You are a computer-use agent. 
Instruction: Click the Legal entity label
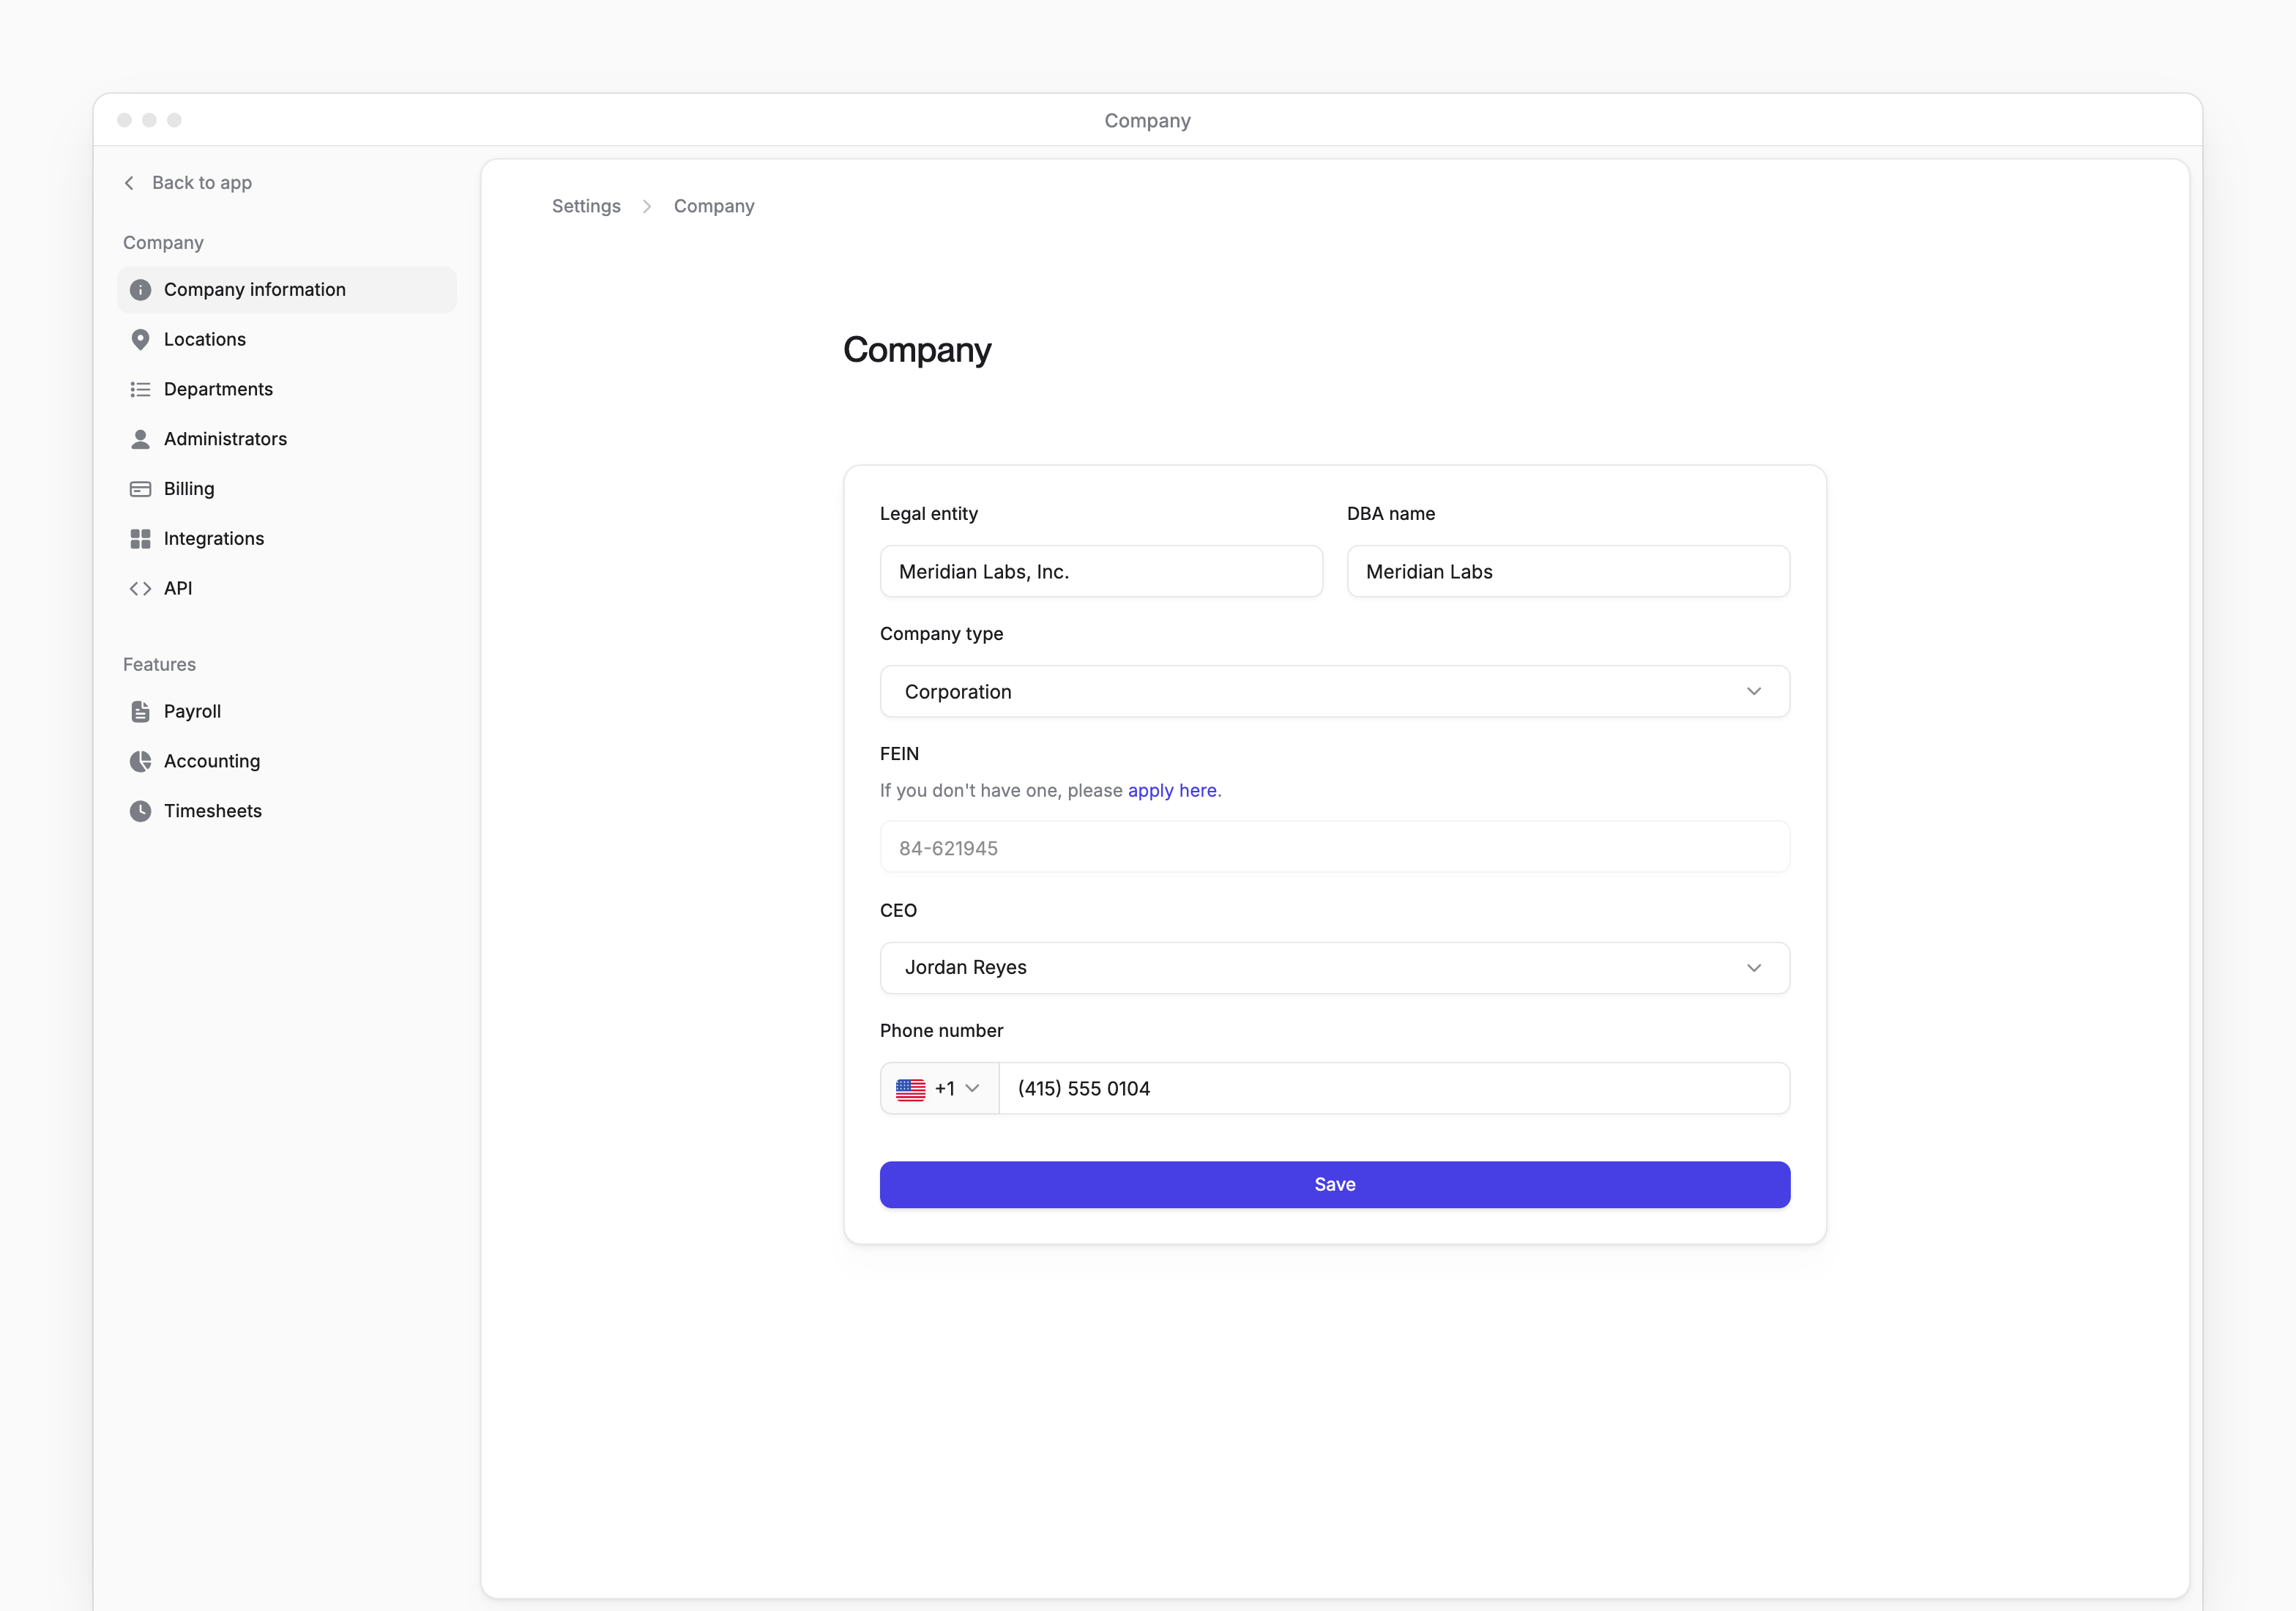tap(928, 514)
